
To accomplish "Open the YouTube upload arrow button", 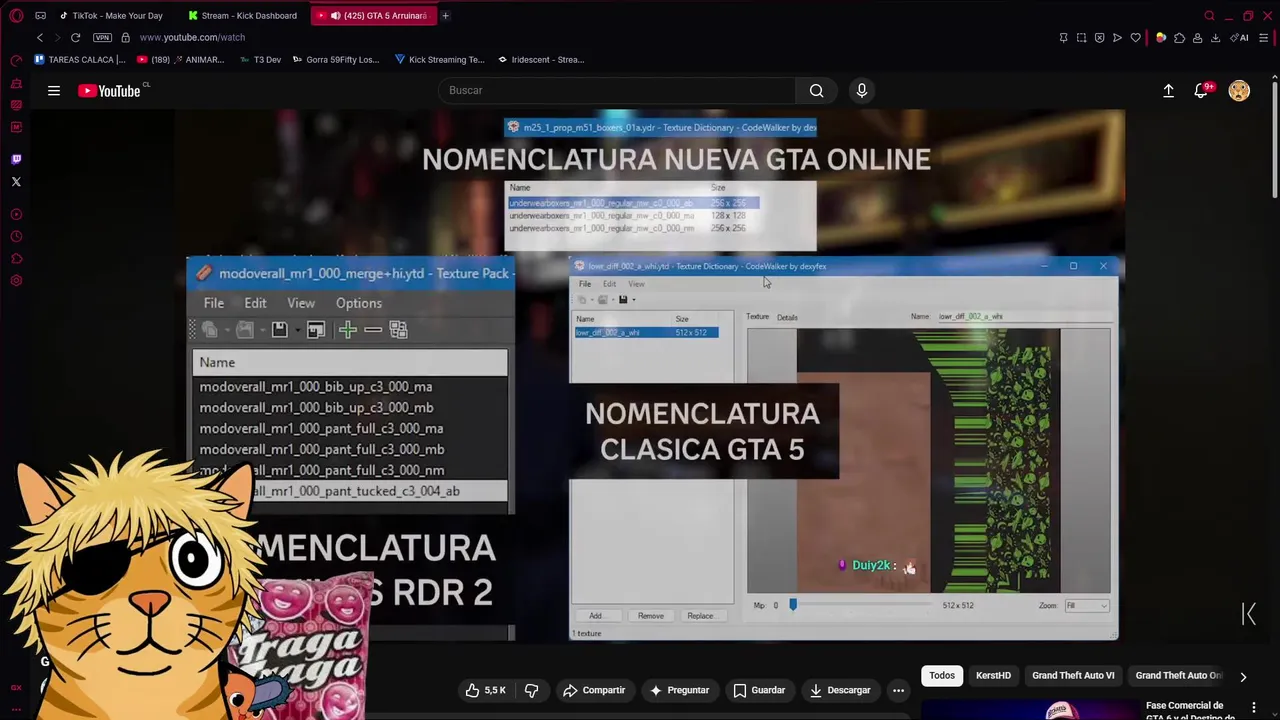I will 1168,91.
